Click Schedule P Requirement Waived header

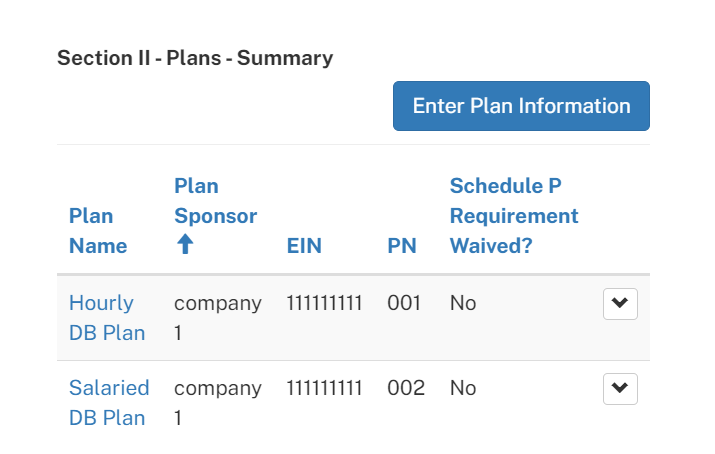514,216
